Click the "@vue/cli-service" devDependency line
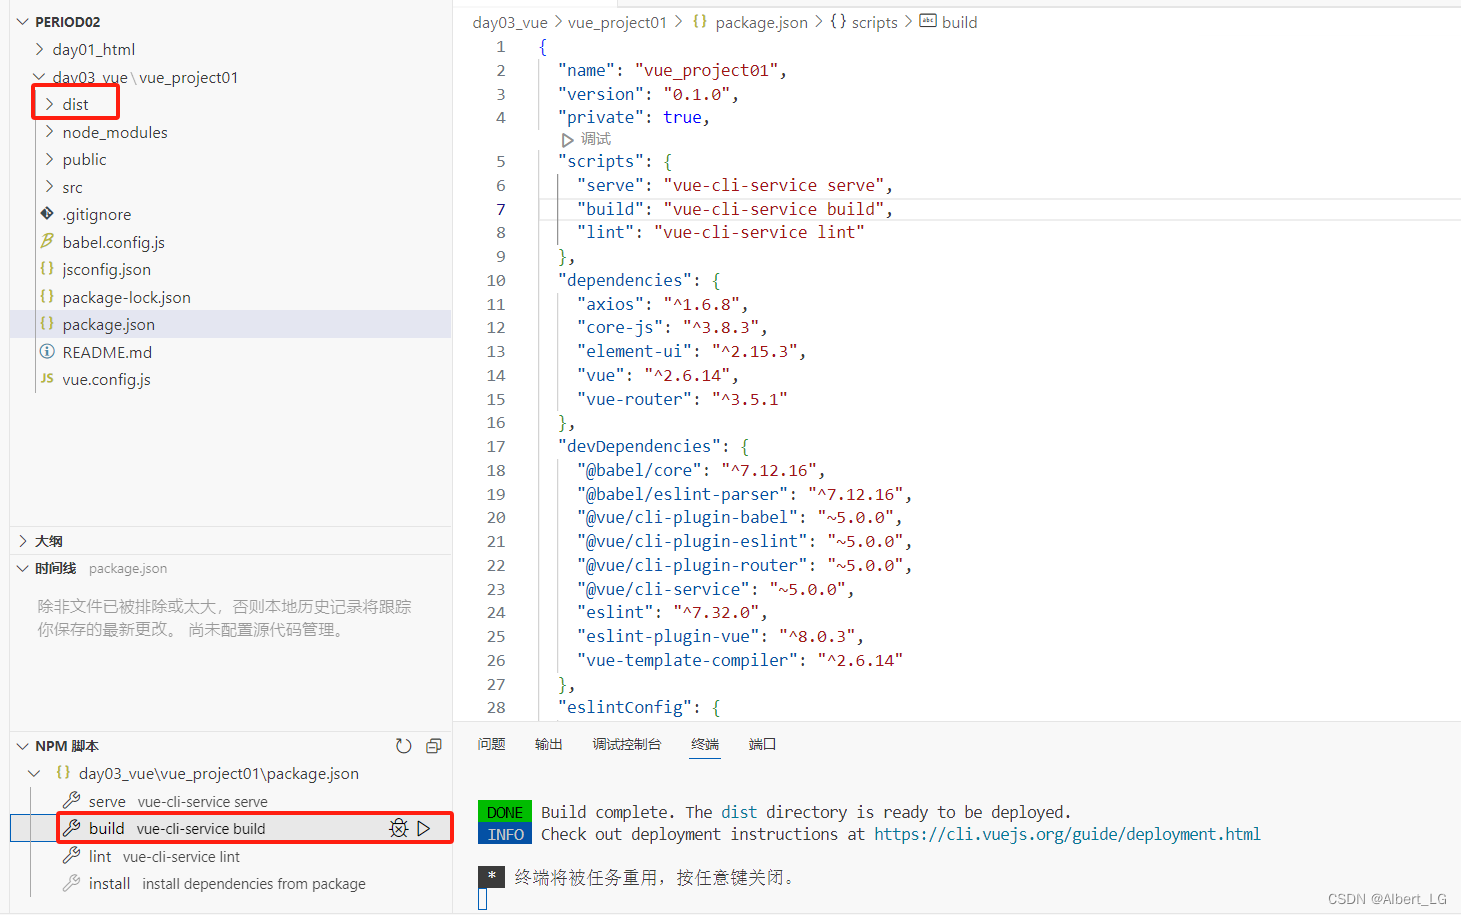Viewport: 1461px width, 915px height. click(716, 589)
